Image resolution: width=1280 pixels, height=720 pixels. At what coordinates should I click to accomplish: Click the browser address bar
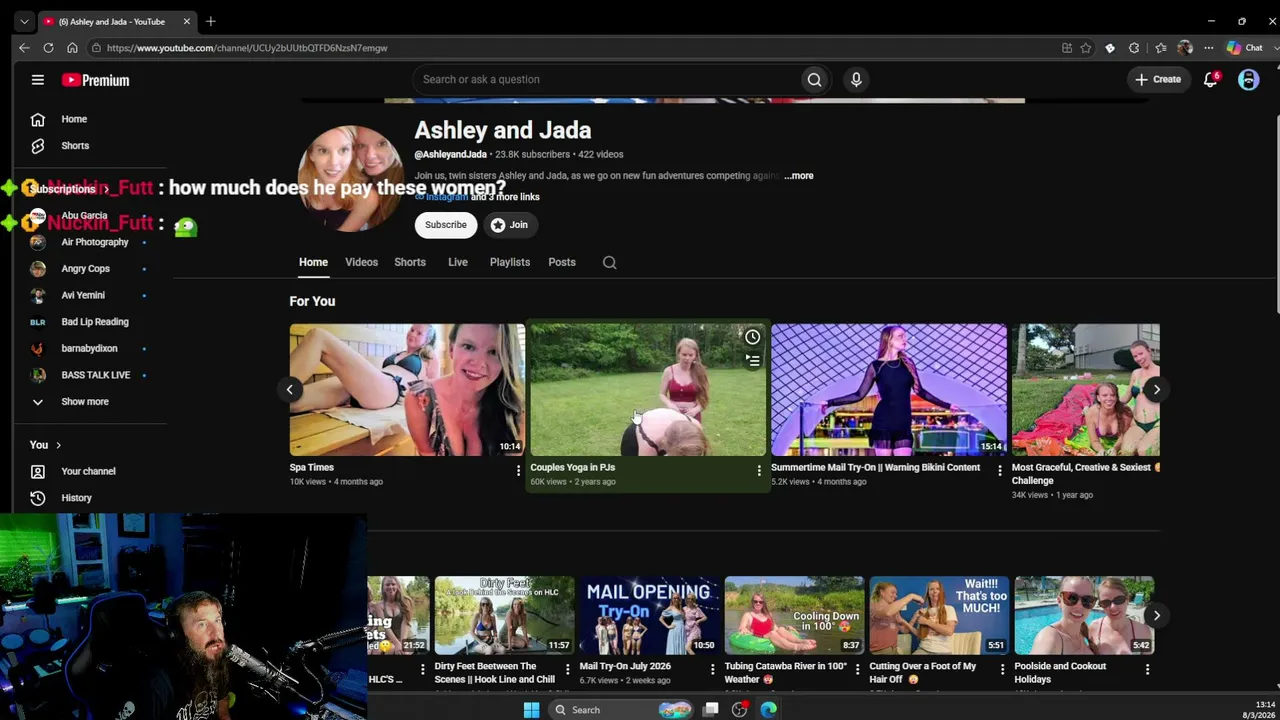tap(570, 48)
